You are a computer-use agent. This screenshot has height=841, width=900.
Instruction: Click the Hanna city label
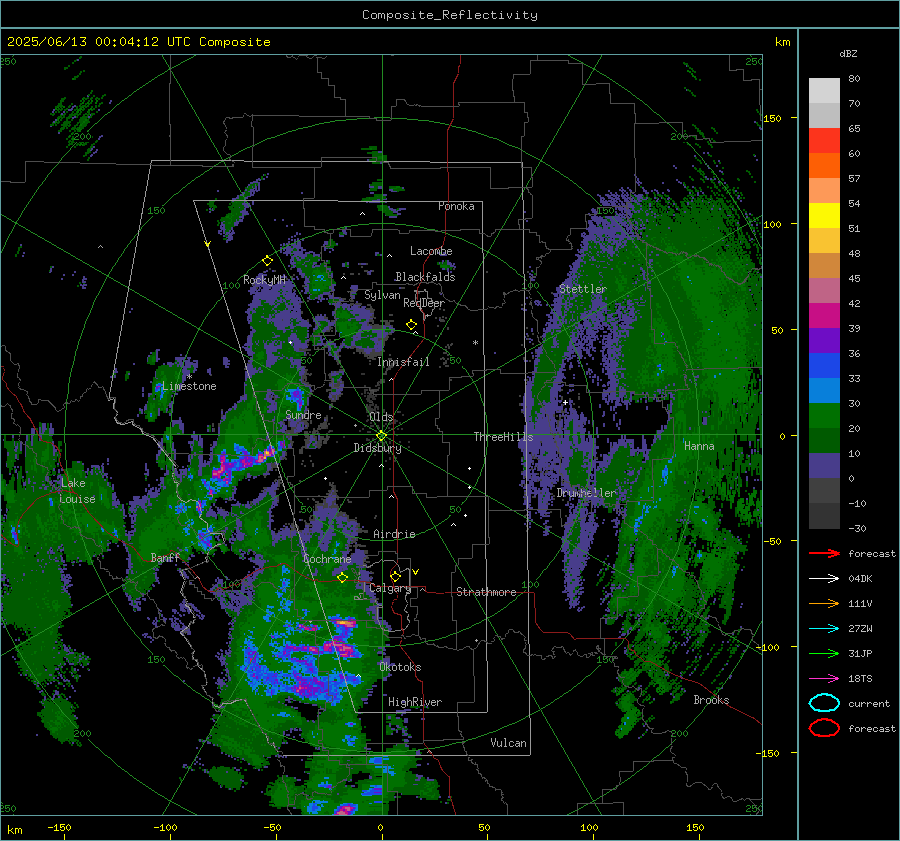699,446
